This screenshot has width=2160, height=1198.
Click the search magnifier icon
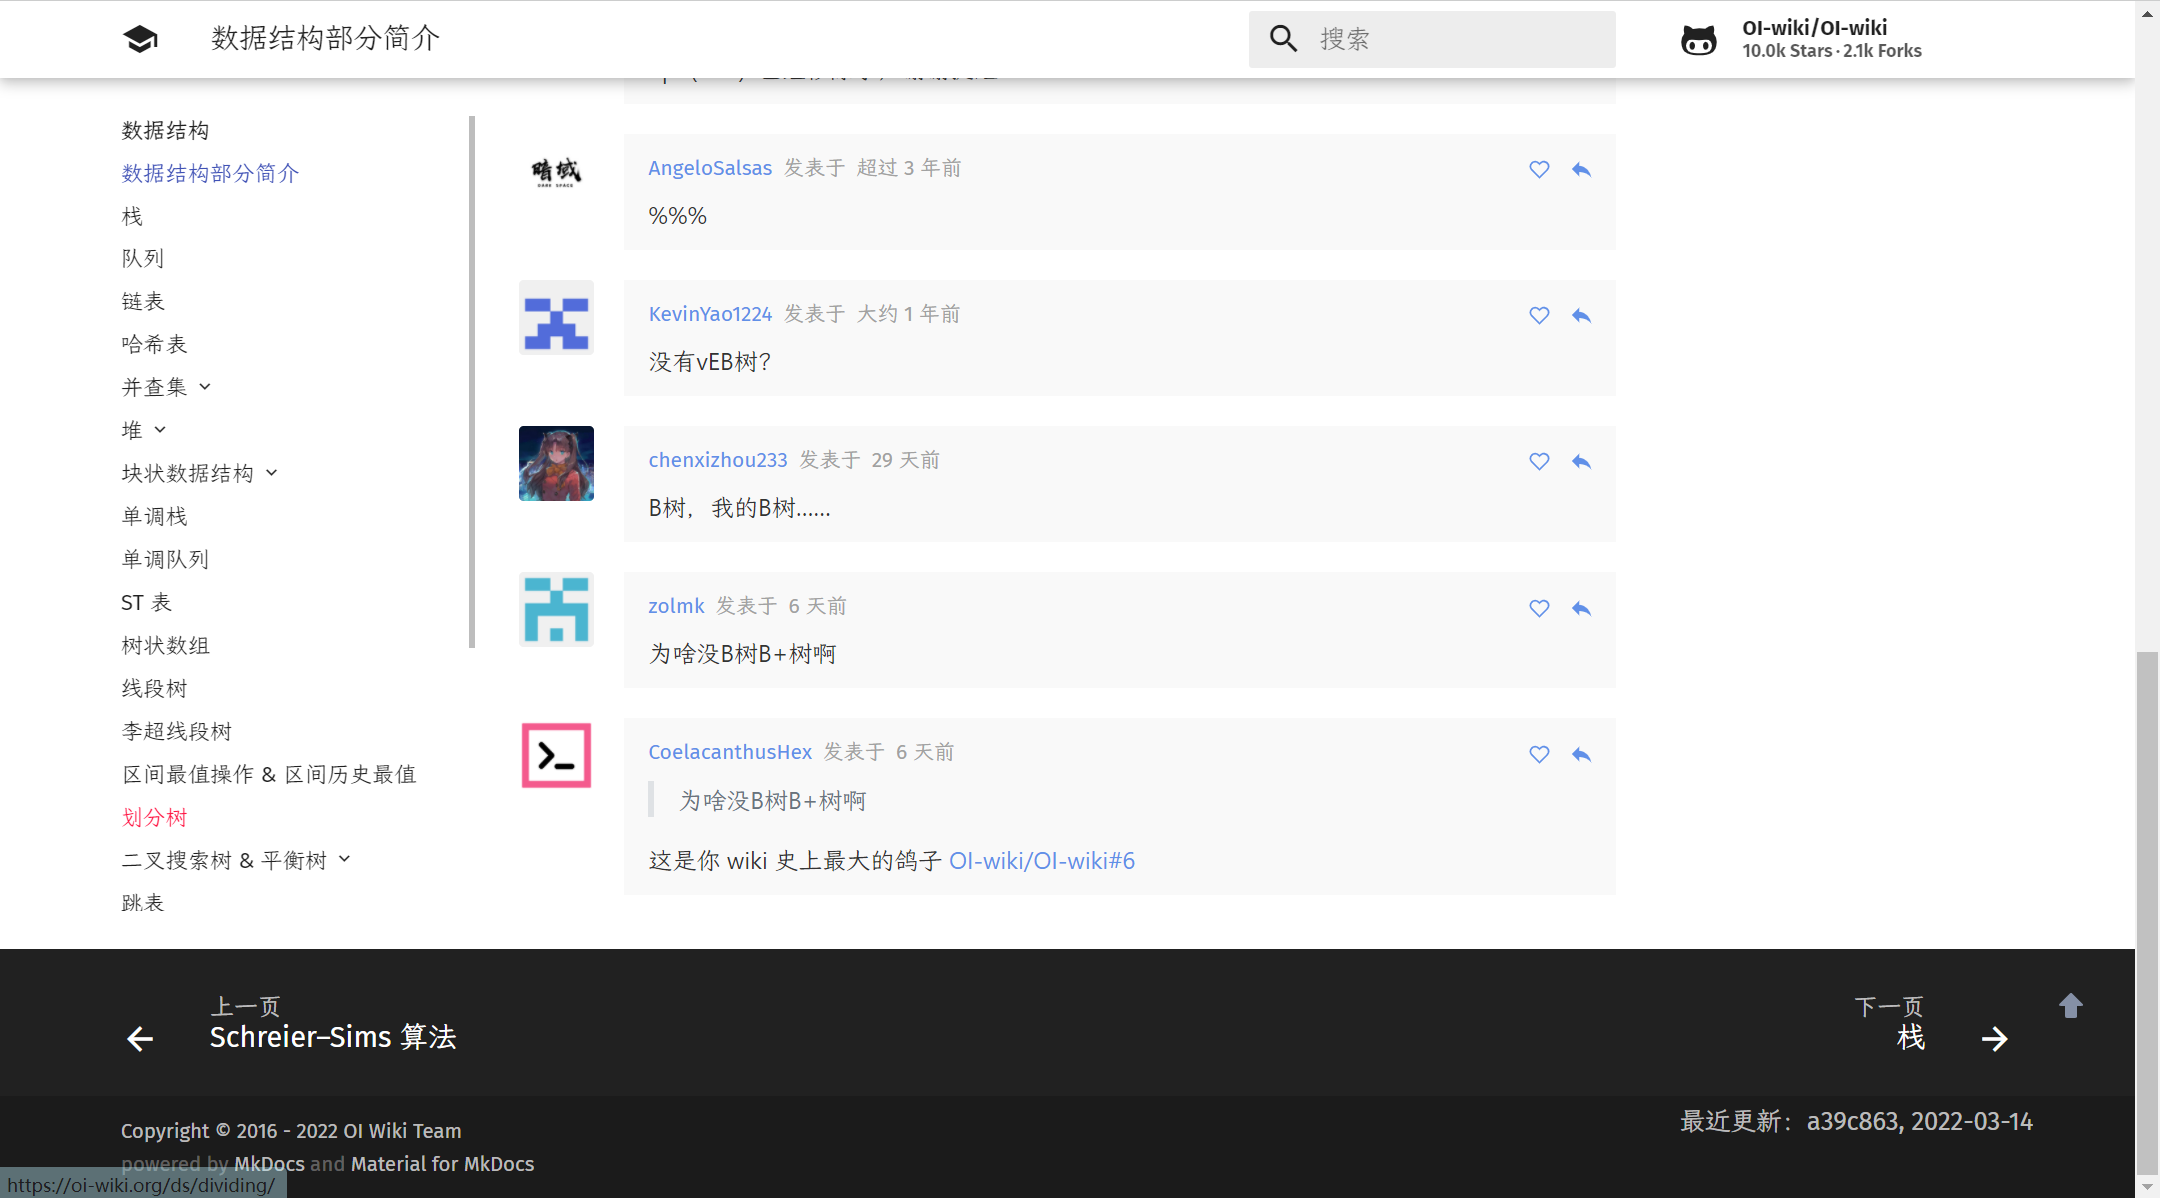click(1283, 38)
